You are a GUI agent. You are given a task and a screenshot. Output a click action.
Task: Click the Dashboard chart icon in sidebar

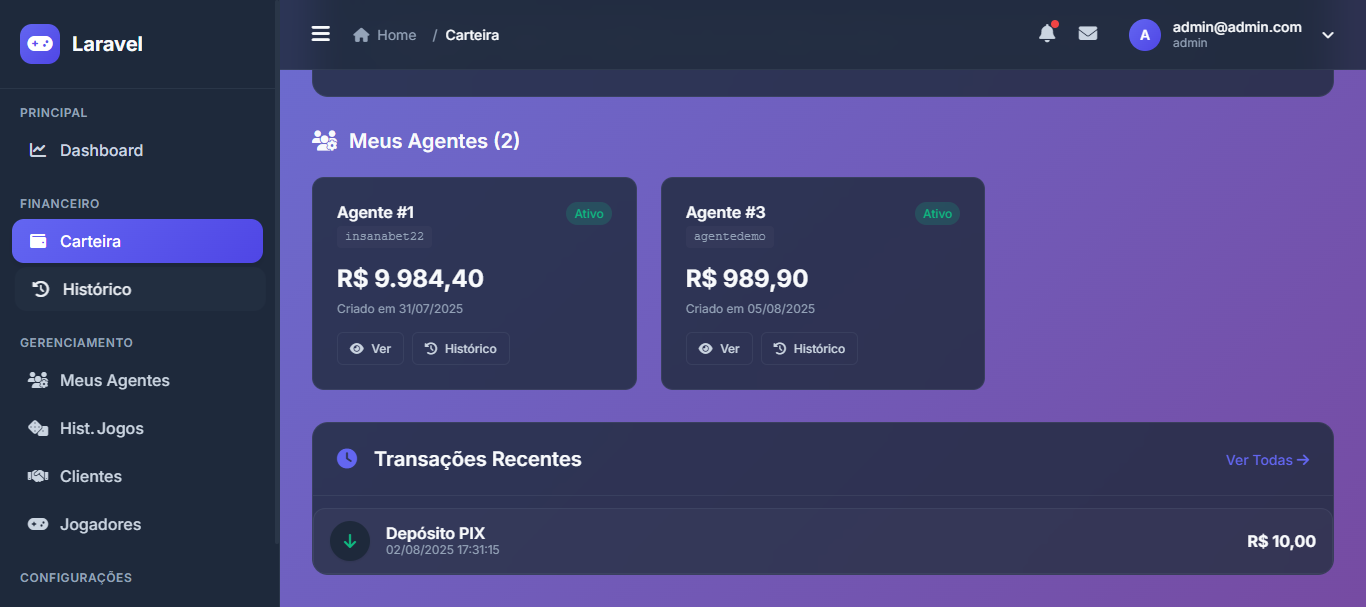coord(37,149)
